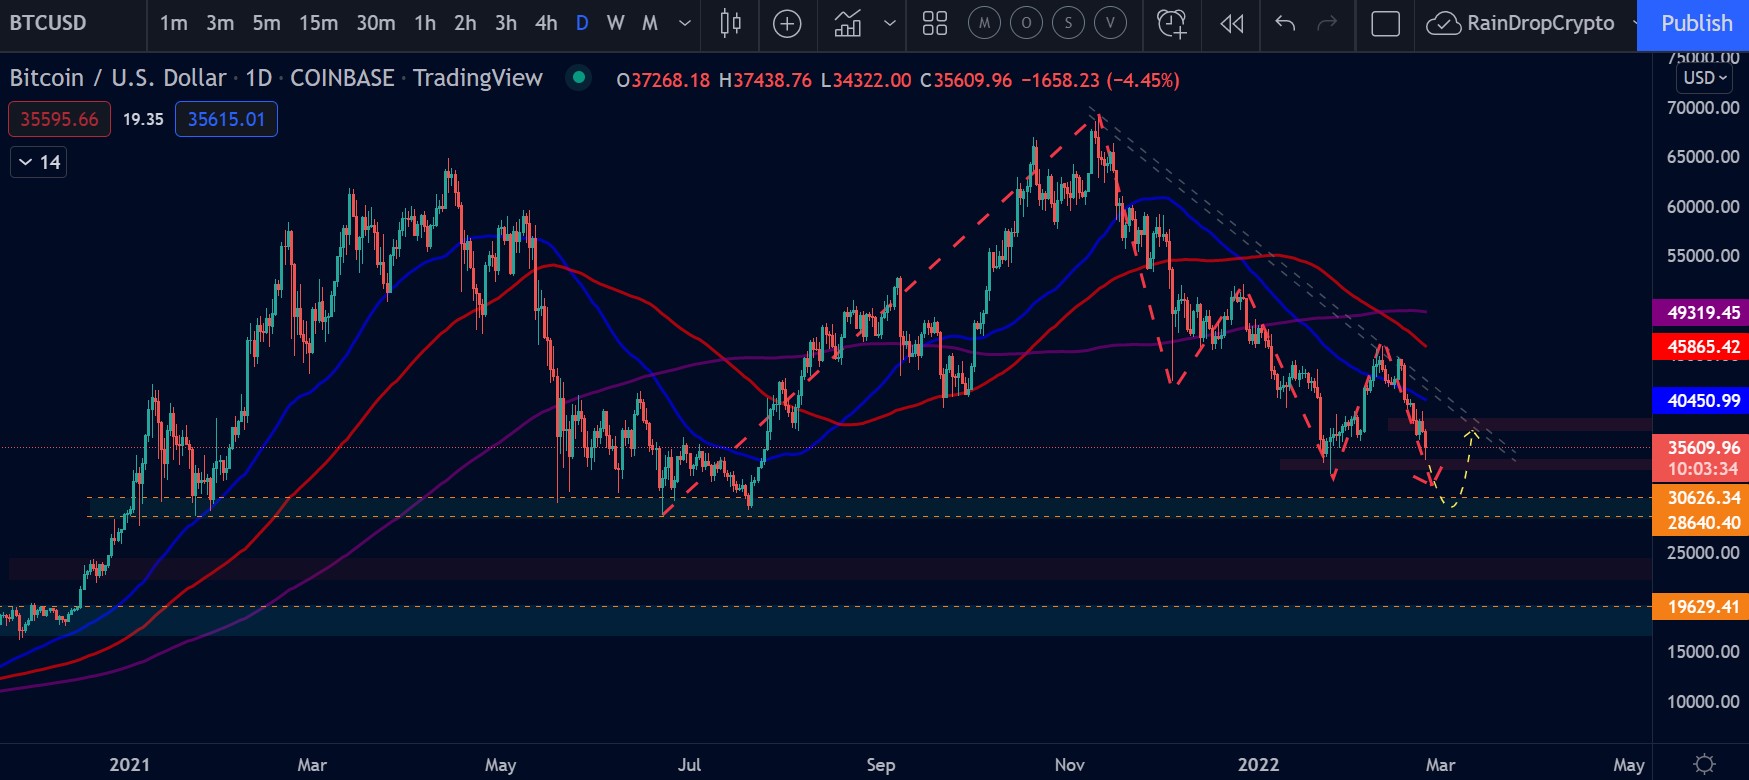Viewport: 1749px width, 780px height.
Task: Click the blue Publish button
Action: (x=1696, y=23)
